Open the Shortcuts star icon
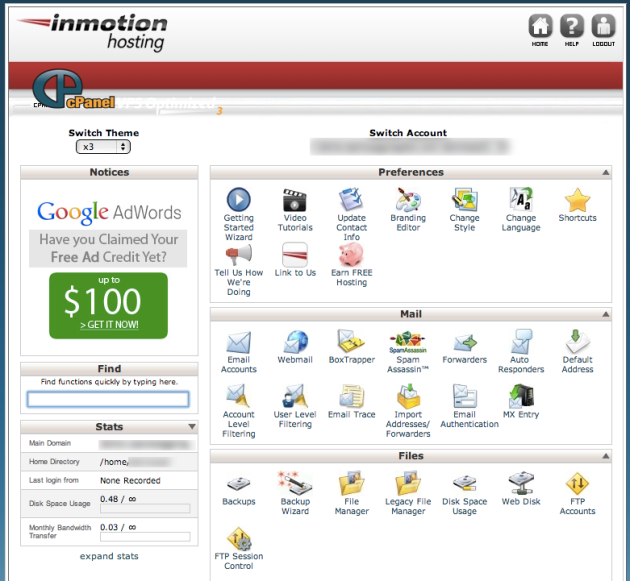Image resolution: width=630 pixels, height=581 pixels. (577, 200)
